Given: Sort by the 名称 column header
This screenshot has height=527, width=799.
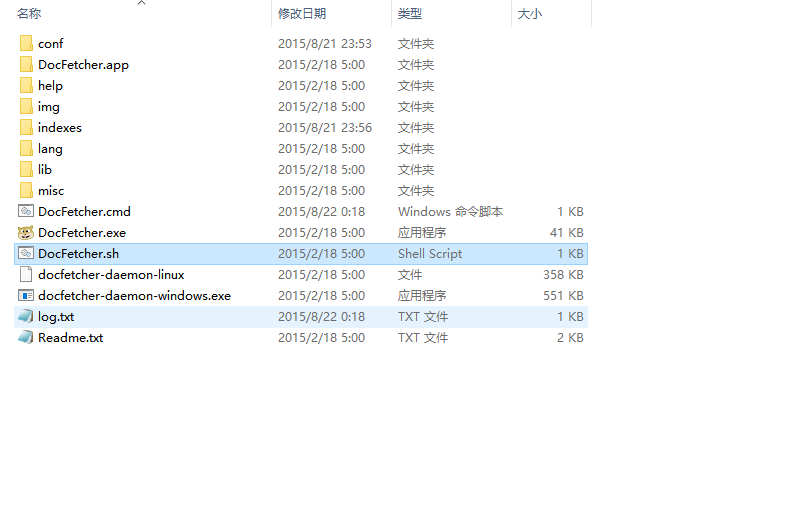Looking at the screenshot, I should click(x=29, y=14).
